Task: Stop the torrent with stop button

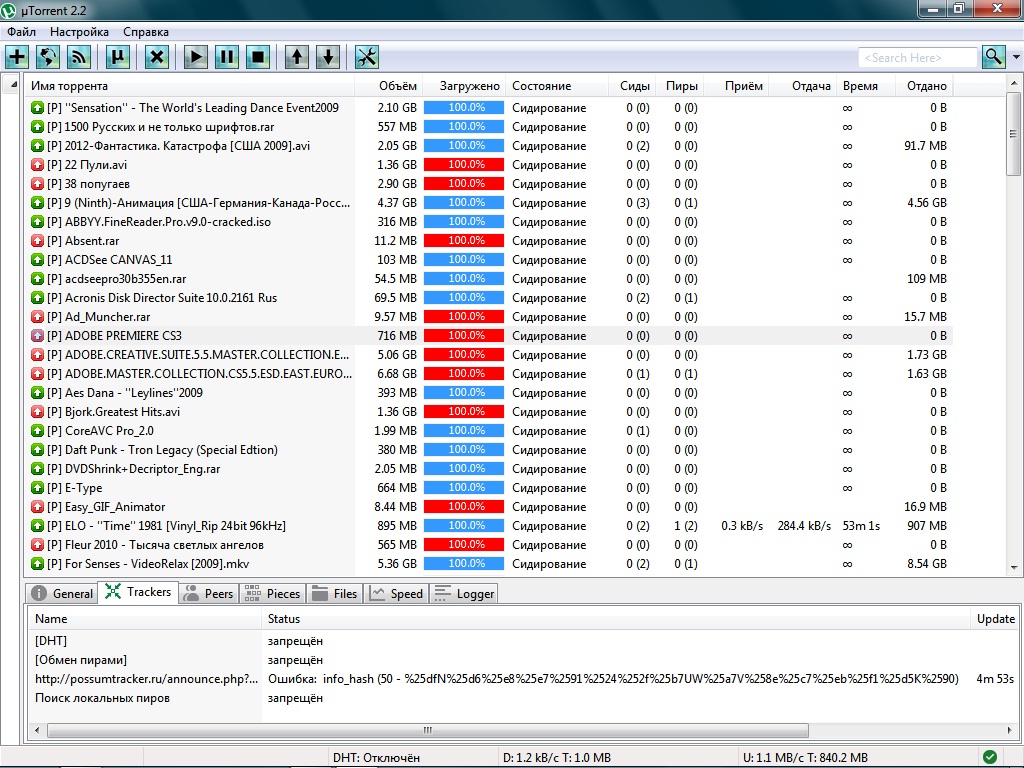Action: (x=258, y=57)
